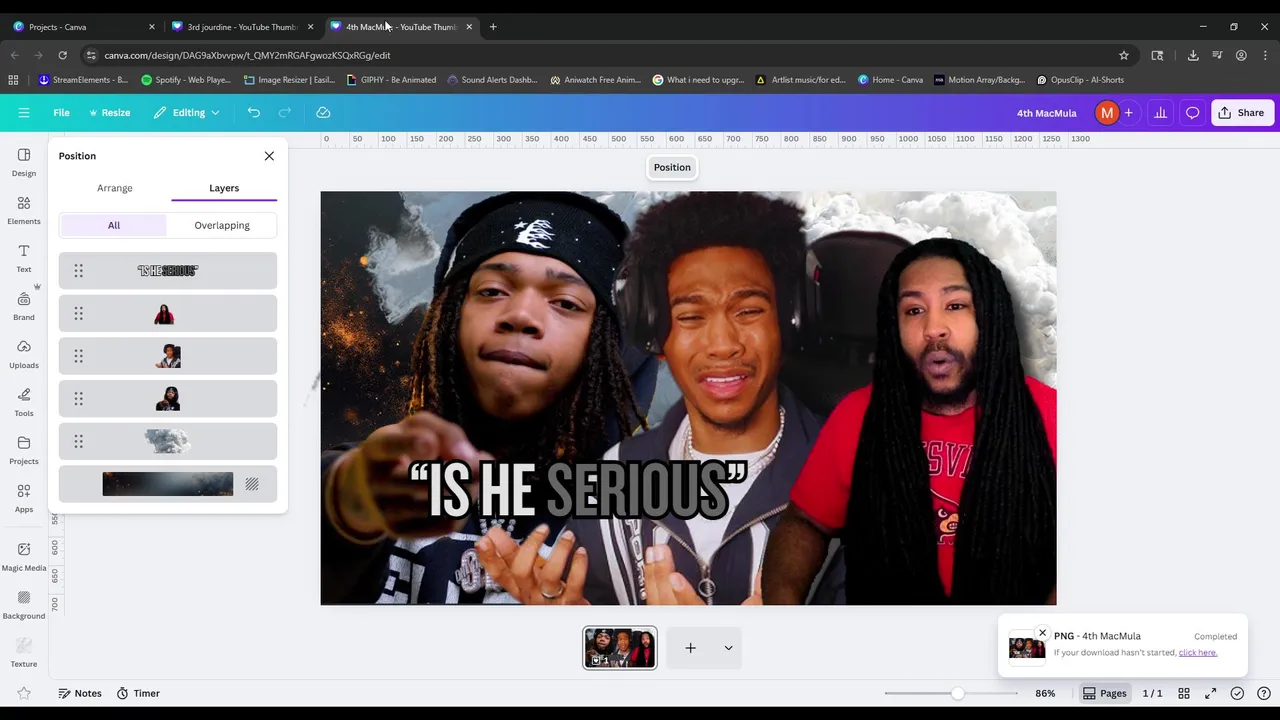Open the comments speech bubble icon
Viewport: 1280px width, 720px height.
tap(1192, 113)
